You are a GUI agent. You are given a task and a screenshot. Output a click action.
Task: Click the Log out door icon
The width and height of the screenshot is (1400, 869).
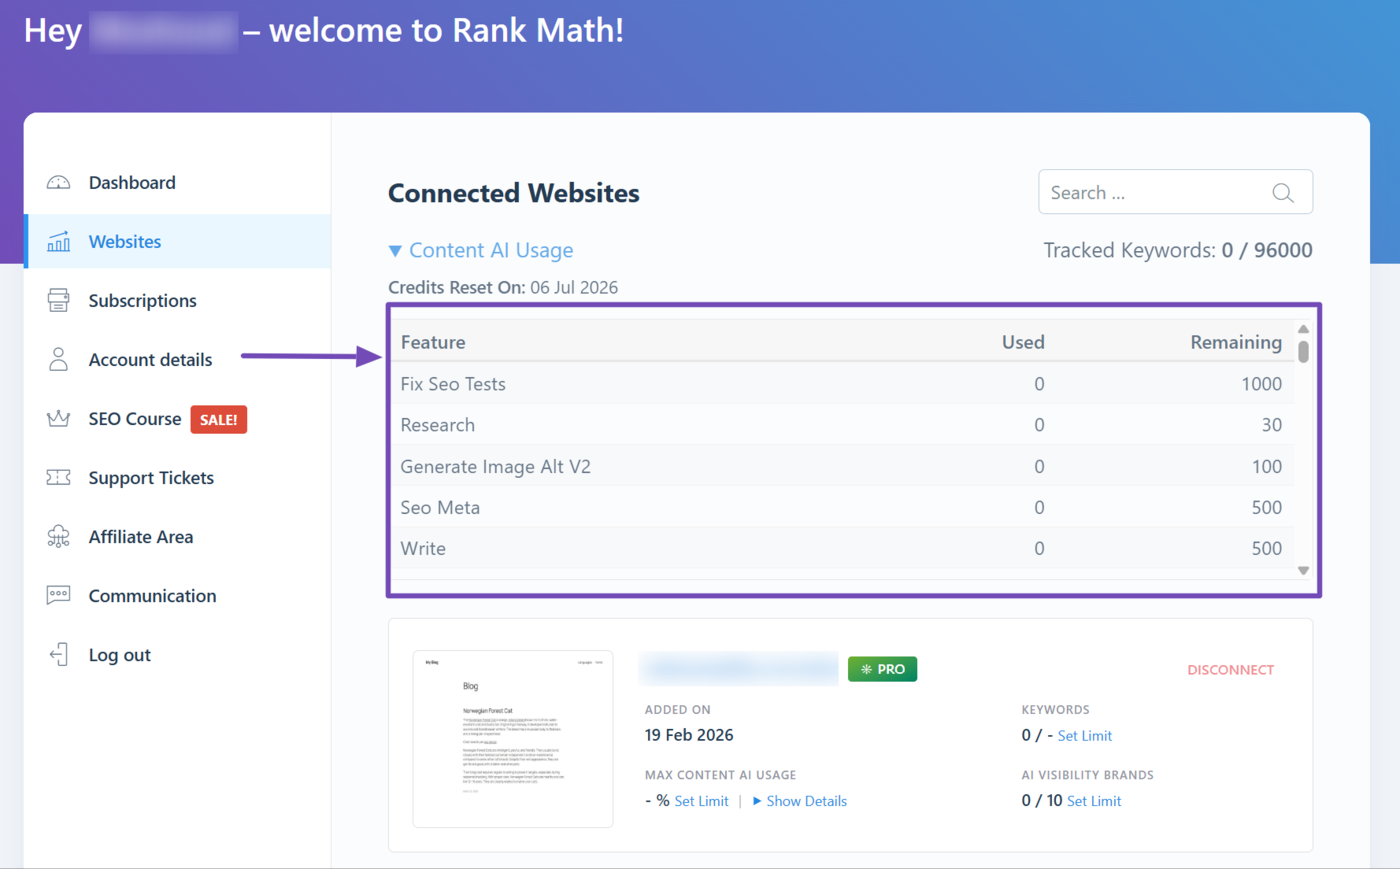coord(59,654)
